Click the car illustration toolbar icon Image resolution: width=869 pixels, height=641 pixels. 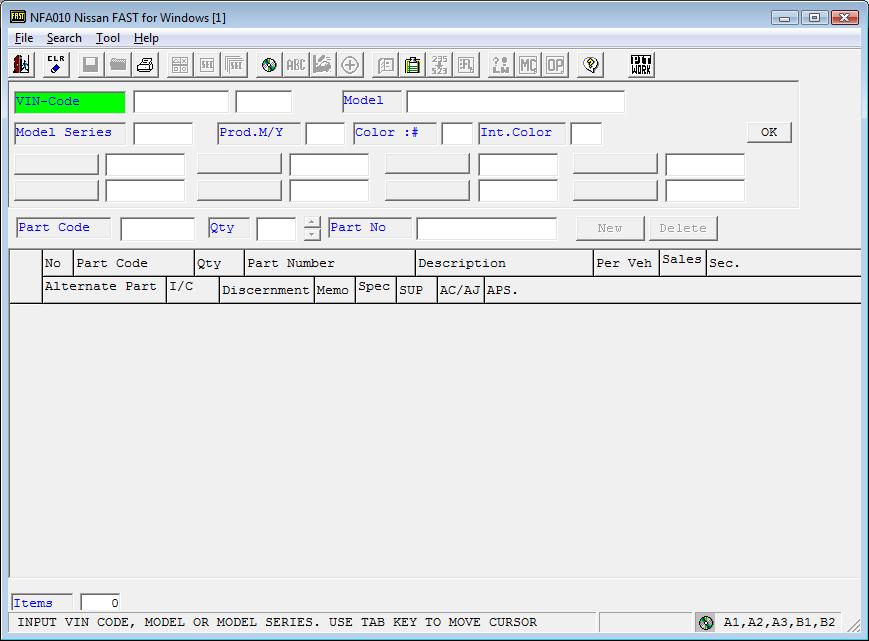pos(323,65)
